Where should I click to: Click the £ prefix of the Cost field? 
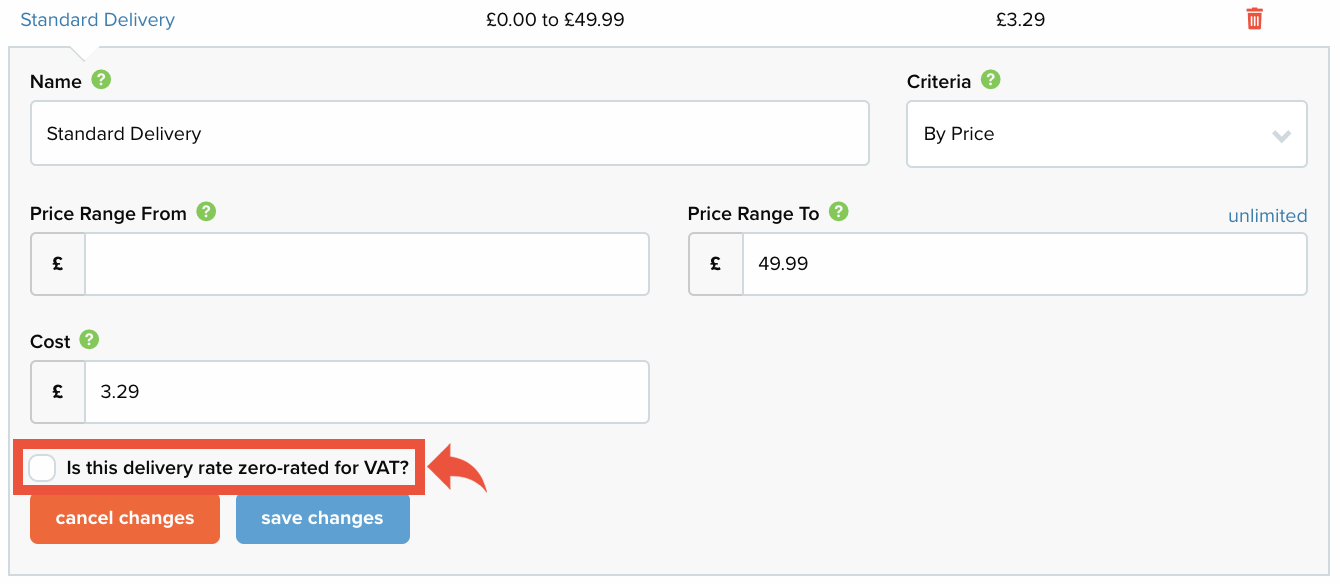coord(58,392)
